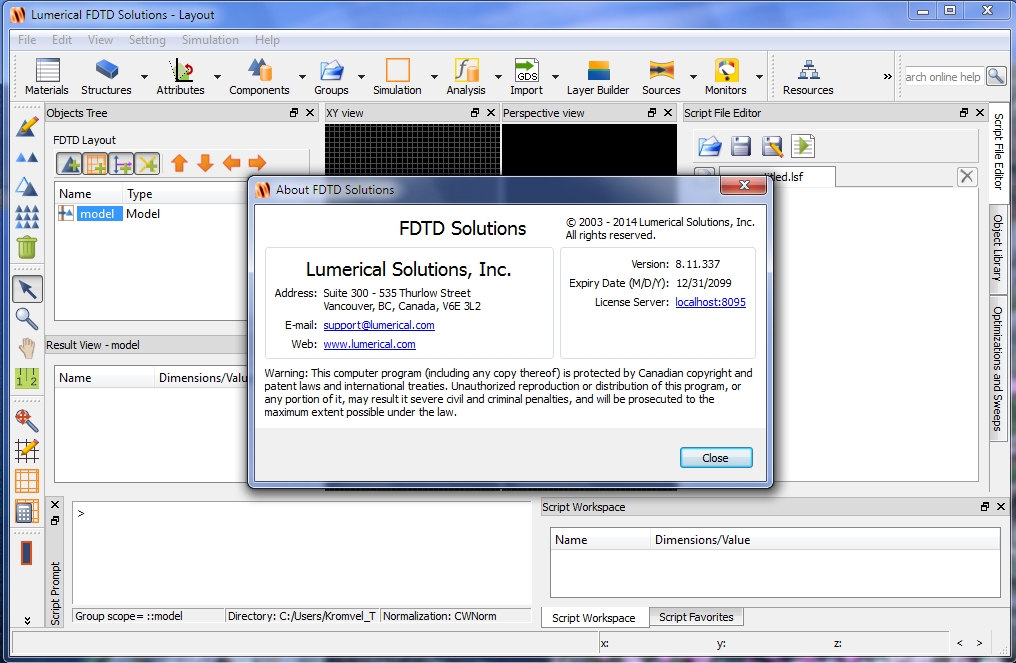
Task: Click the orange move-up arrow in Objects Tree
Action: point(179,163)
